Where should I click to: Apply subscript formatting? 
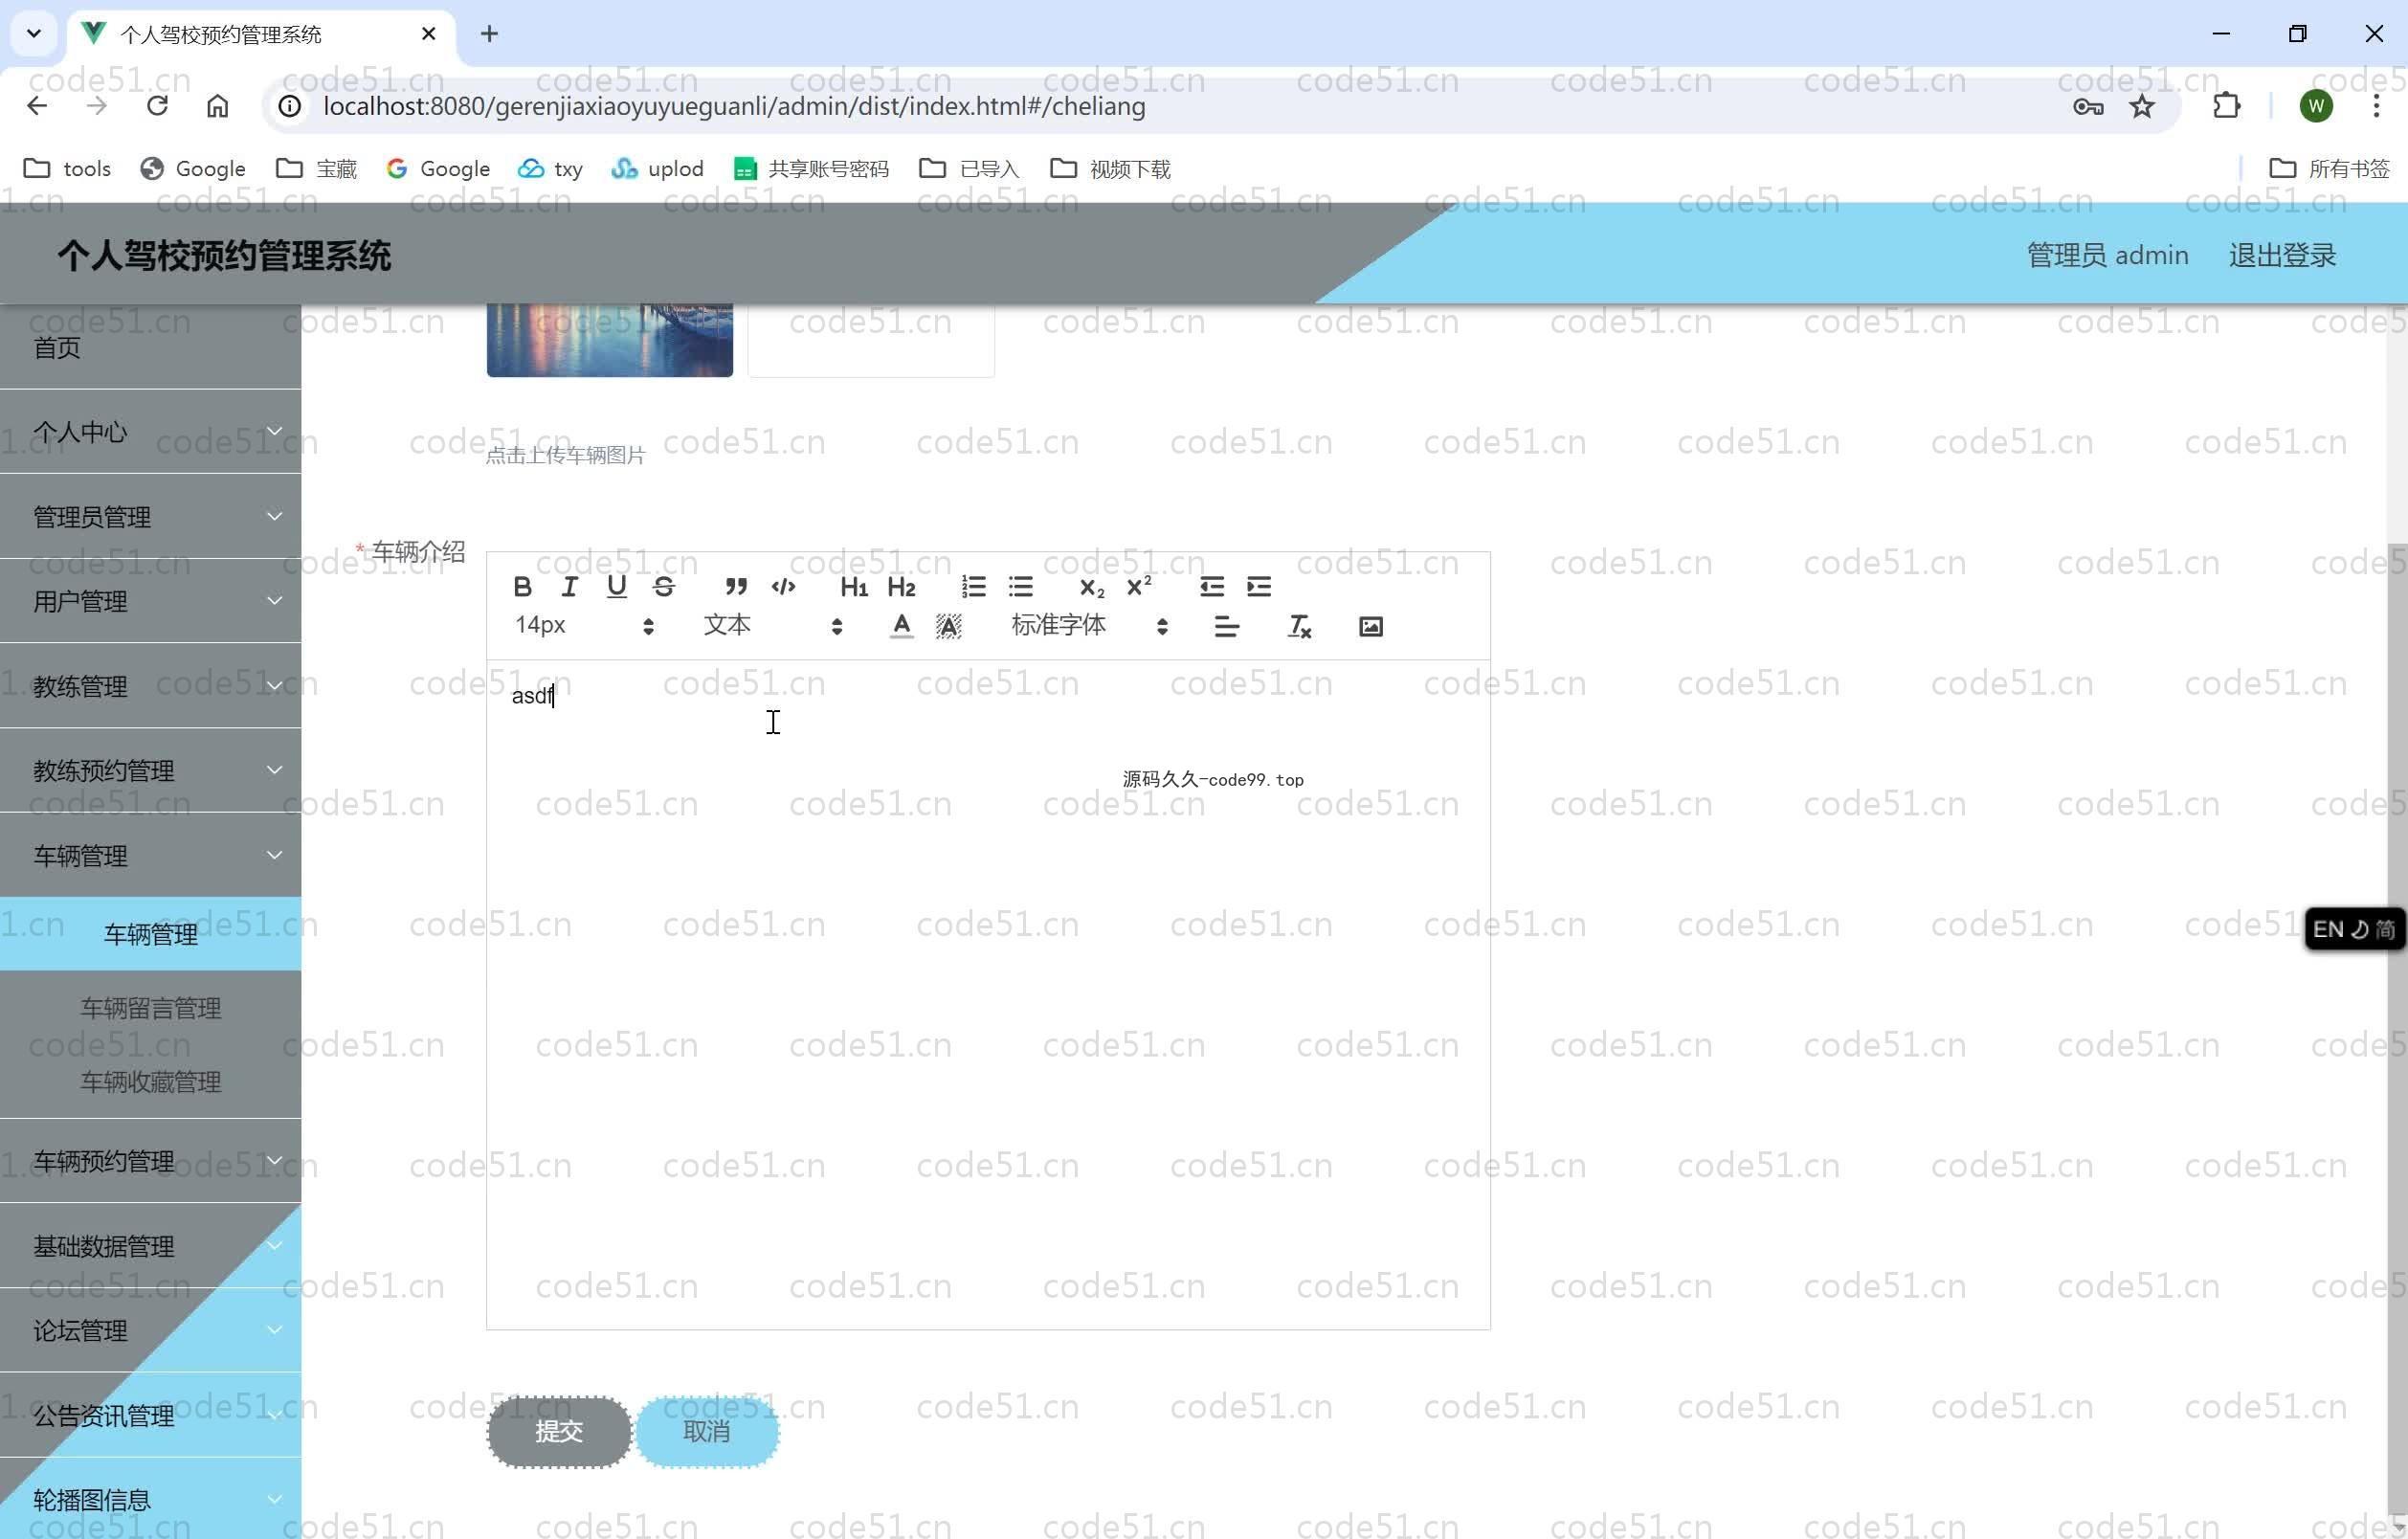tap(1092, 587)
